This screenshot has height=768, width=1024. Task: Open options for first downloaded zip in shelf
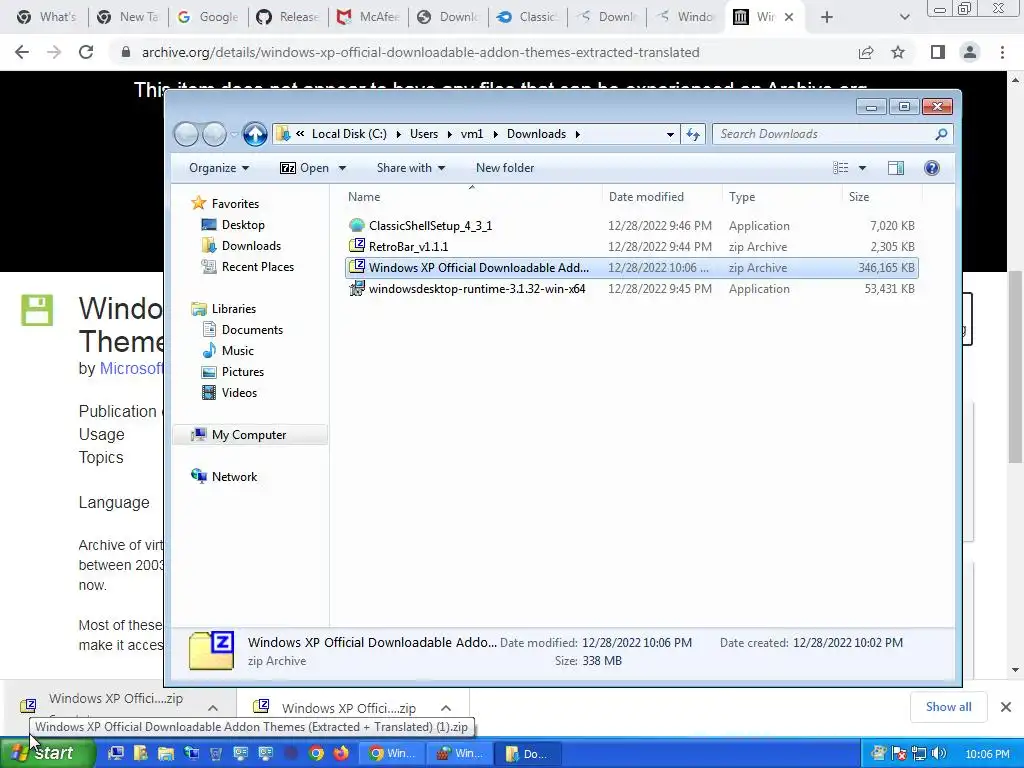(213, 708)
